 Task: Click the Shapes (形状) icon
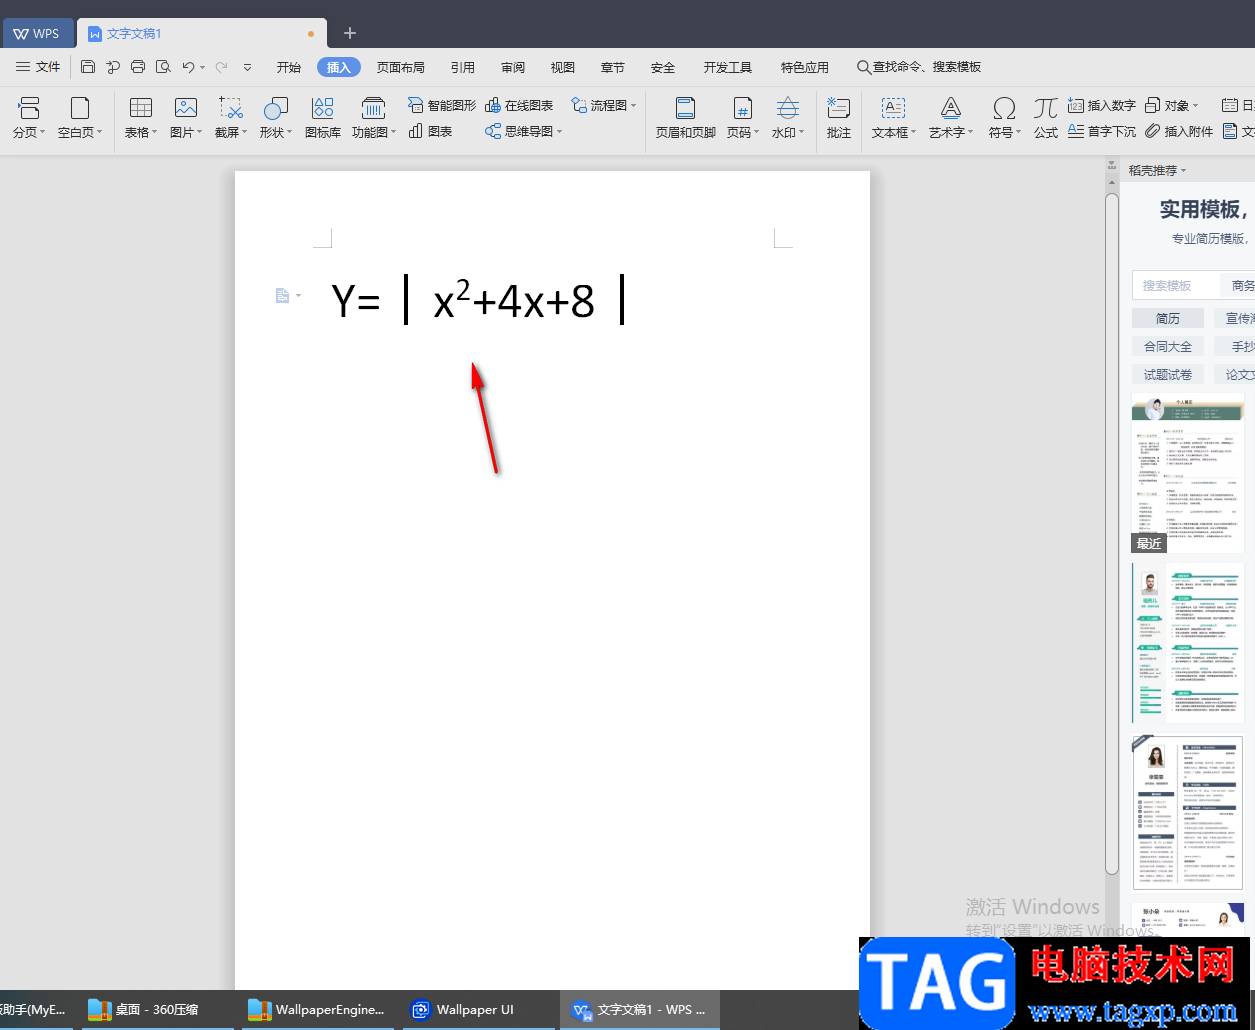[276, 108]
